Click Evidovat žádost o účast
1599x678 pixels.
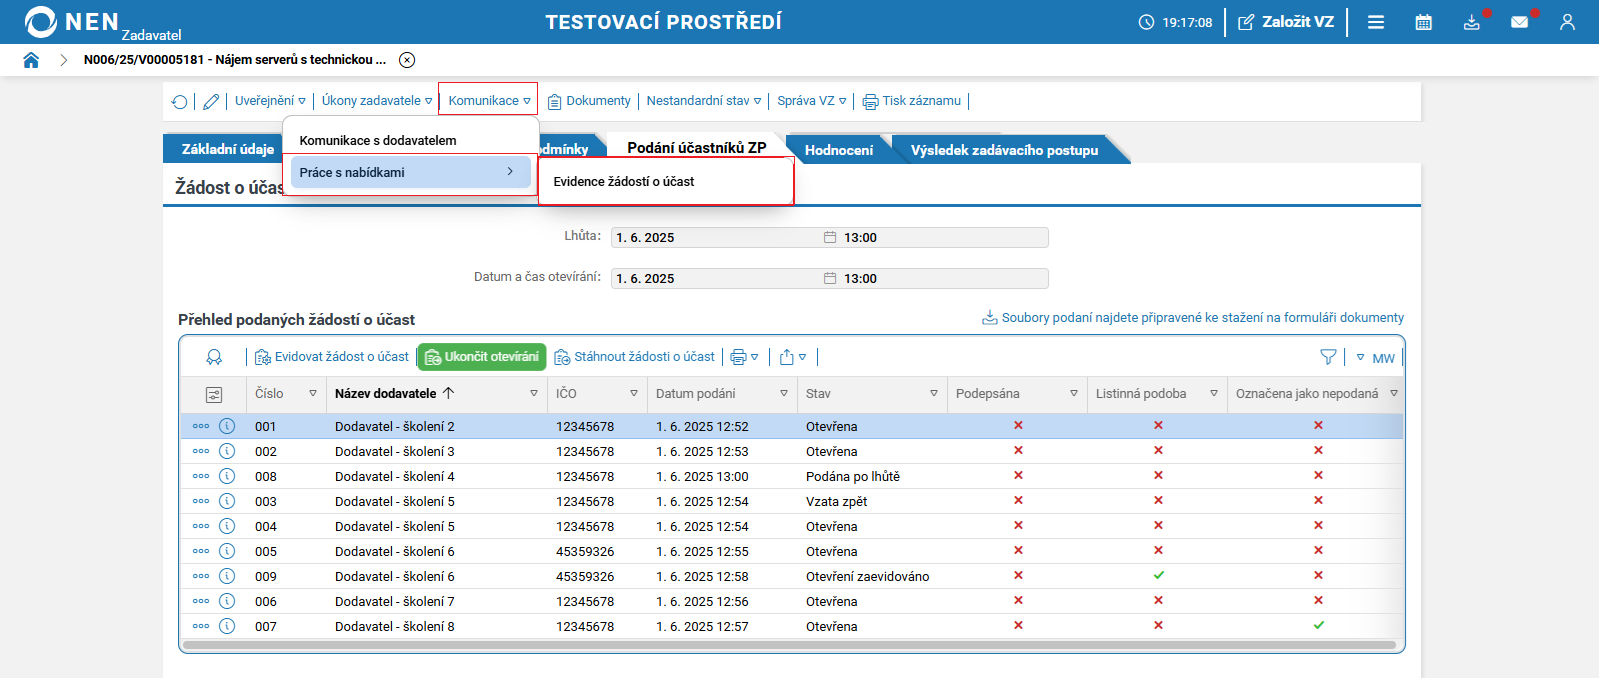click(332, 357)
